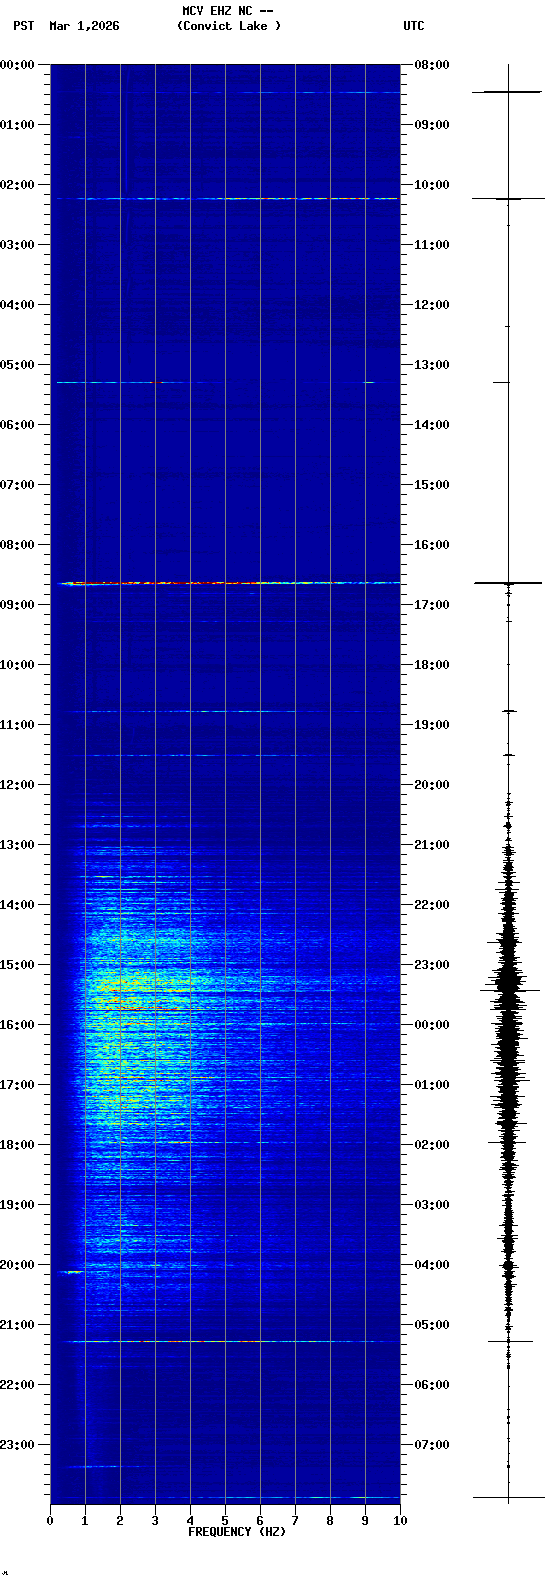Click the UTC time label '13:00'
Screen dimensions: 552x1584
[432, 365]
